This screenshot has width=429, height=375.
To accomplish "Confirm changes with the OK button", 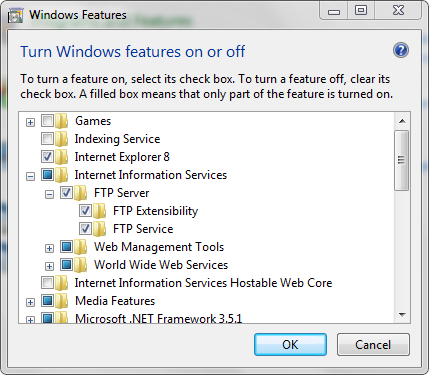I will 290,344.
